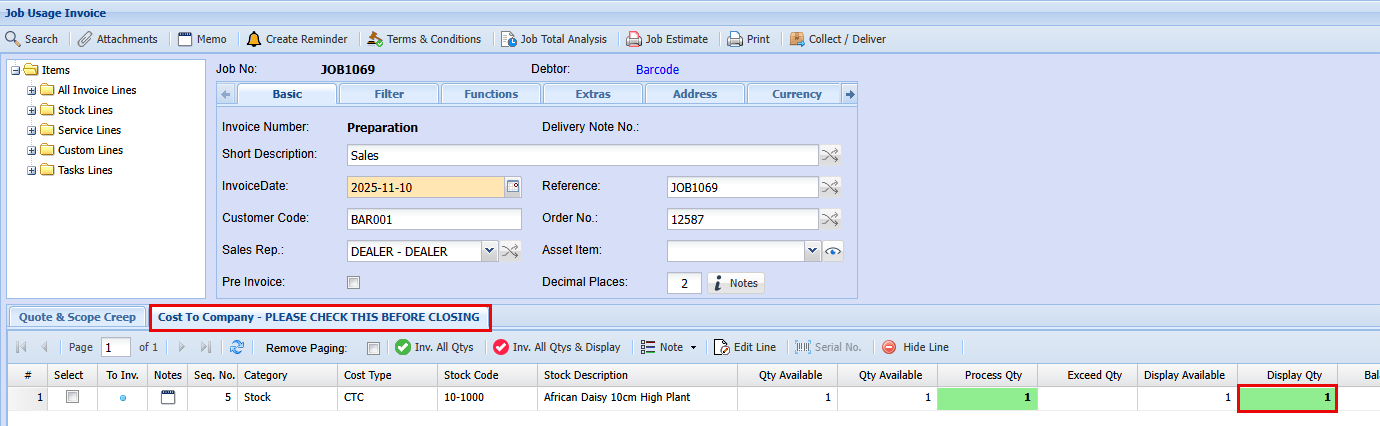1380x426 pixels.
Task: View asset item with eye icon
Action: click(x=832, y=251)
